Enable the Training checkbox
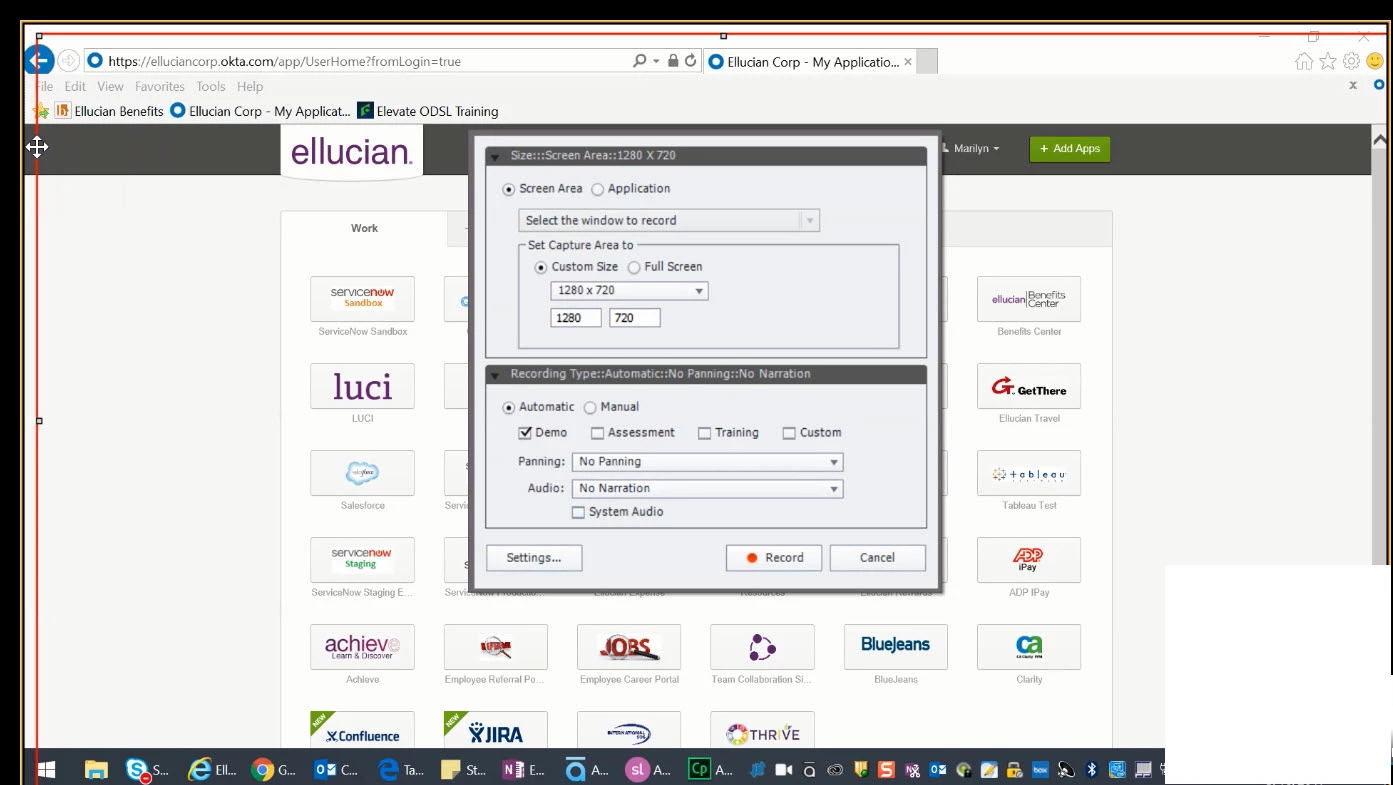This screenshot has height=785, width=1393. [704, 433]
